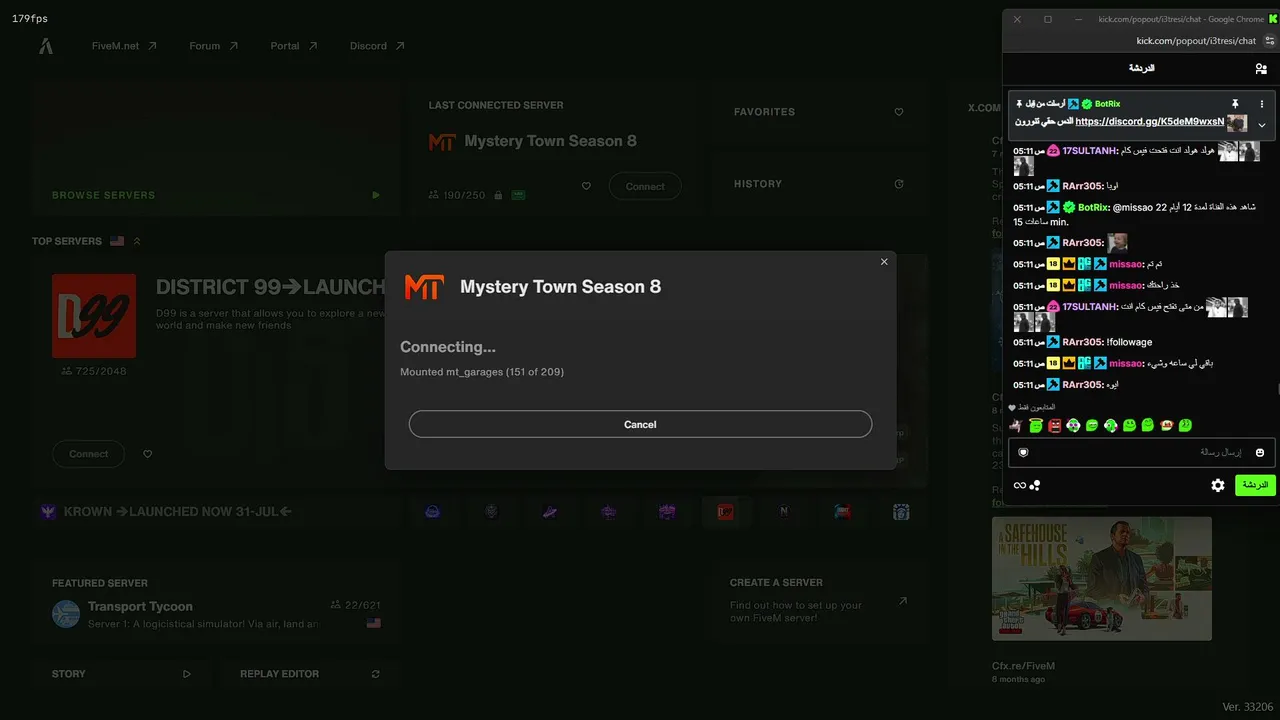This screenshot has height=720, width=1280.
Task: Pick the first emote in the quick emote row
Action: click(x=1016, y=426)
